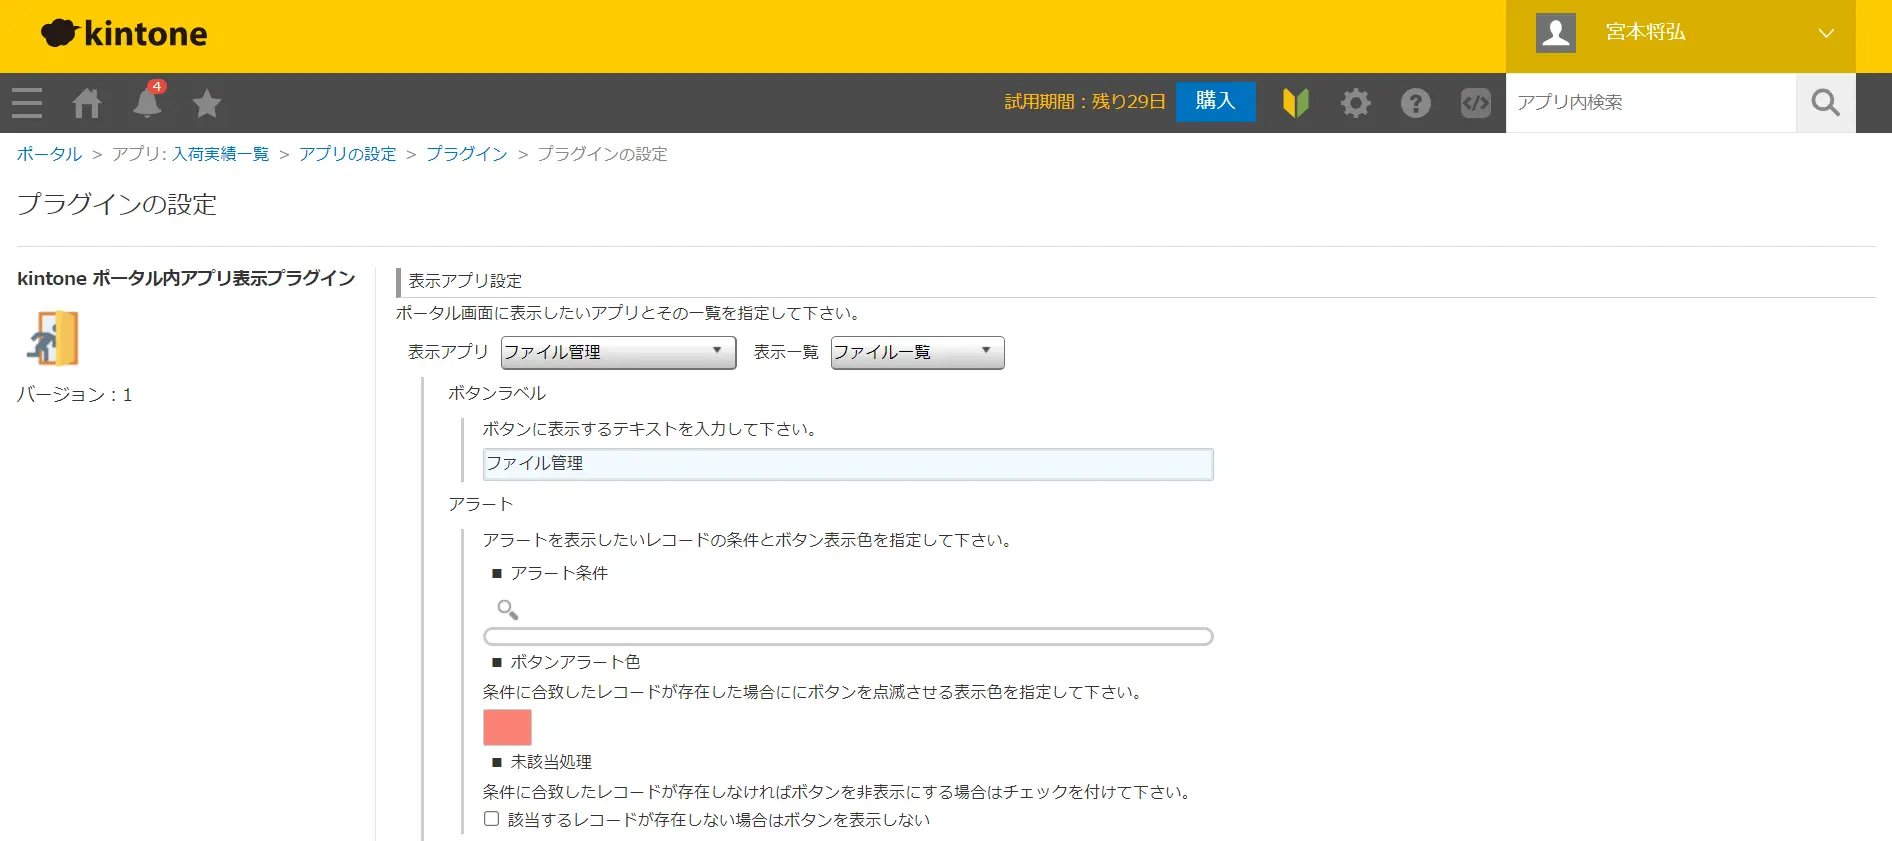Click the プラグインの設定 page title
Screen dimensions: 1892x841
tap(117, 204)
